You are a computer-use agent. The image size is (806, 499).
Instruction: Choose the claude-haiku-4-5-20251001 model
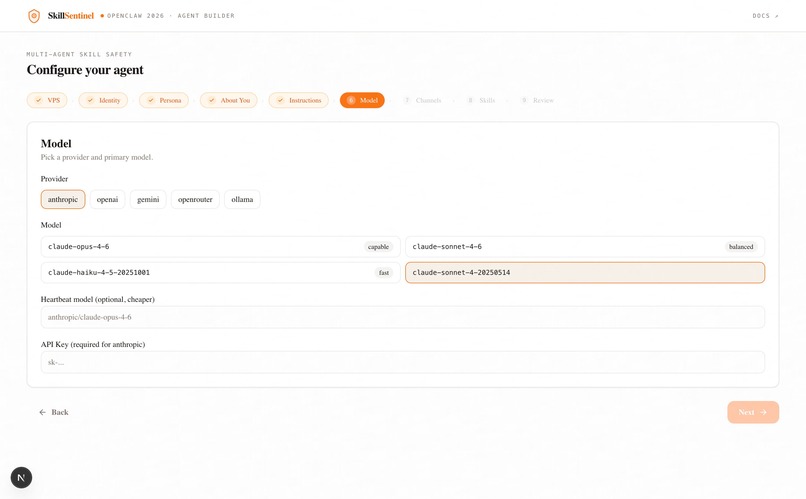[221, 272]
